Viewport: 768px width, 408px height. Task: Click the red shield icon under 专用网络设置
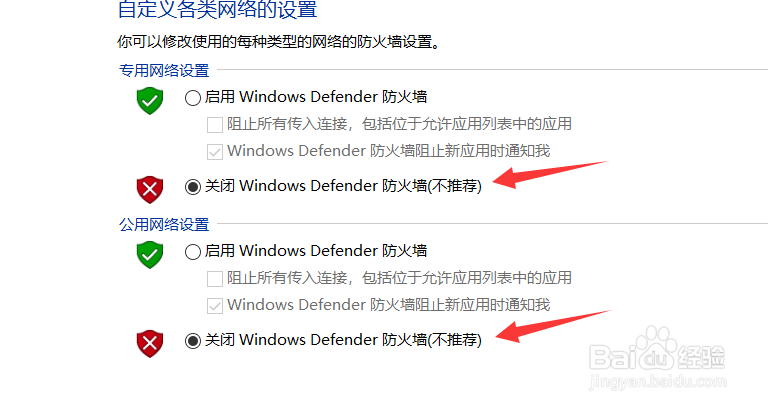point(149,190)
